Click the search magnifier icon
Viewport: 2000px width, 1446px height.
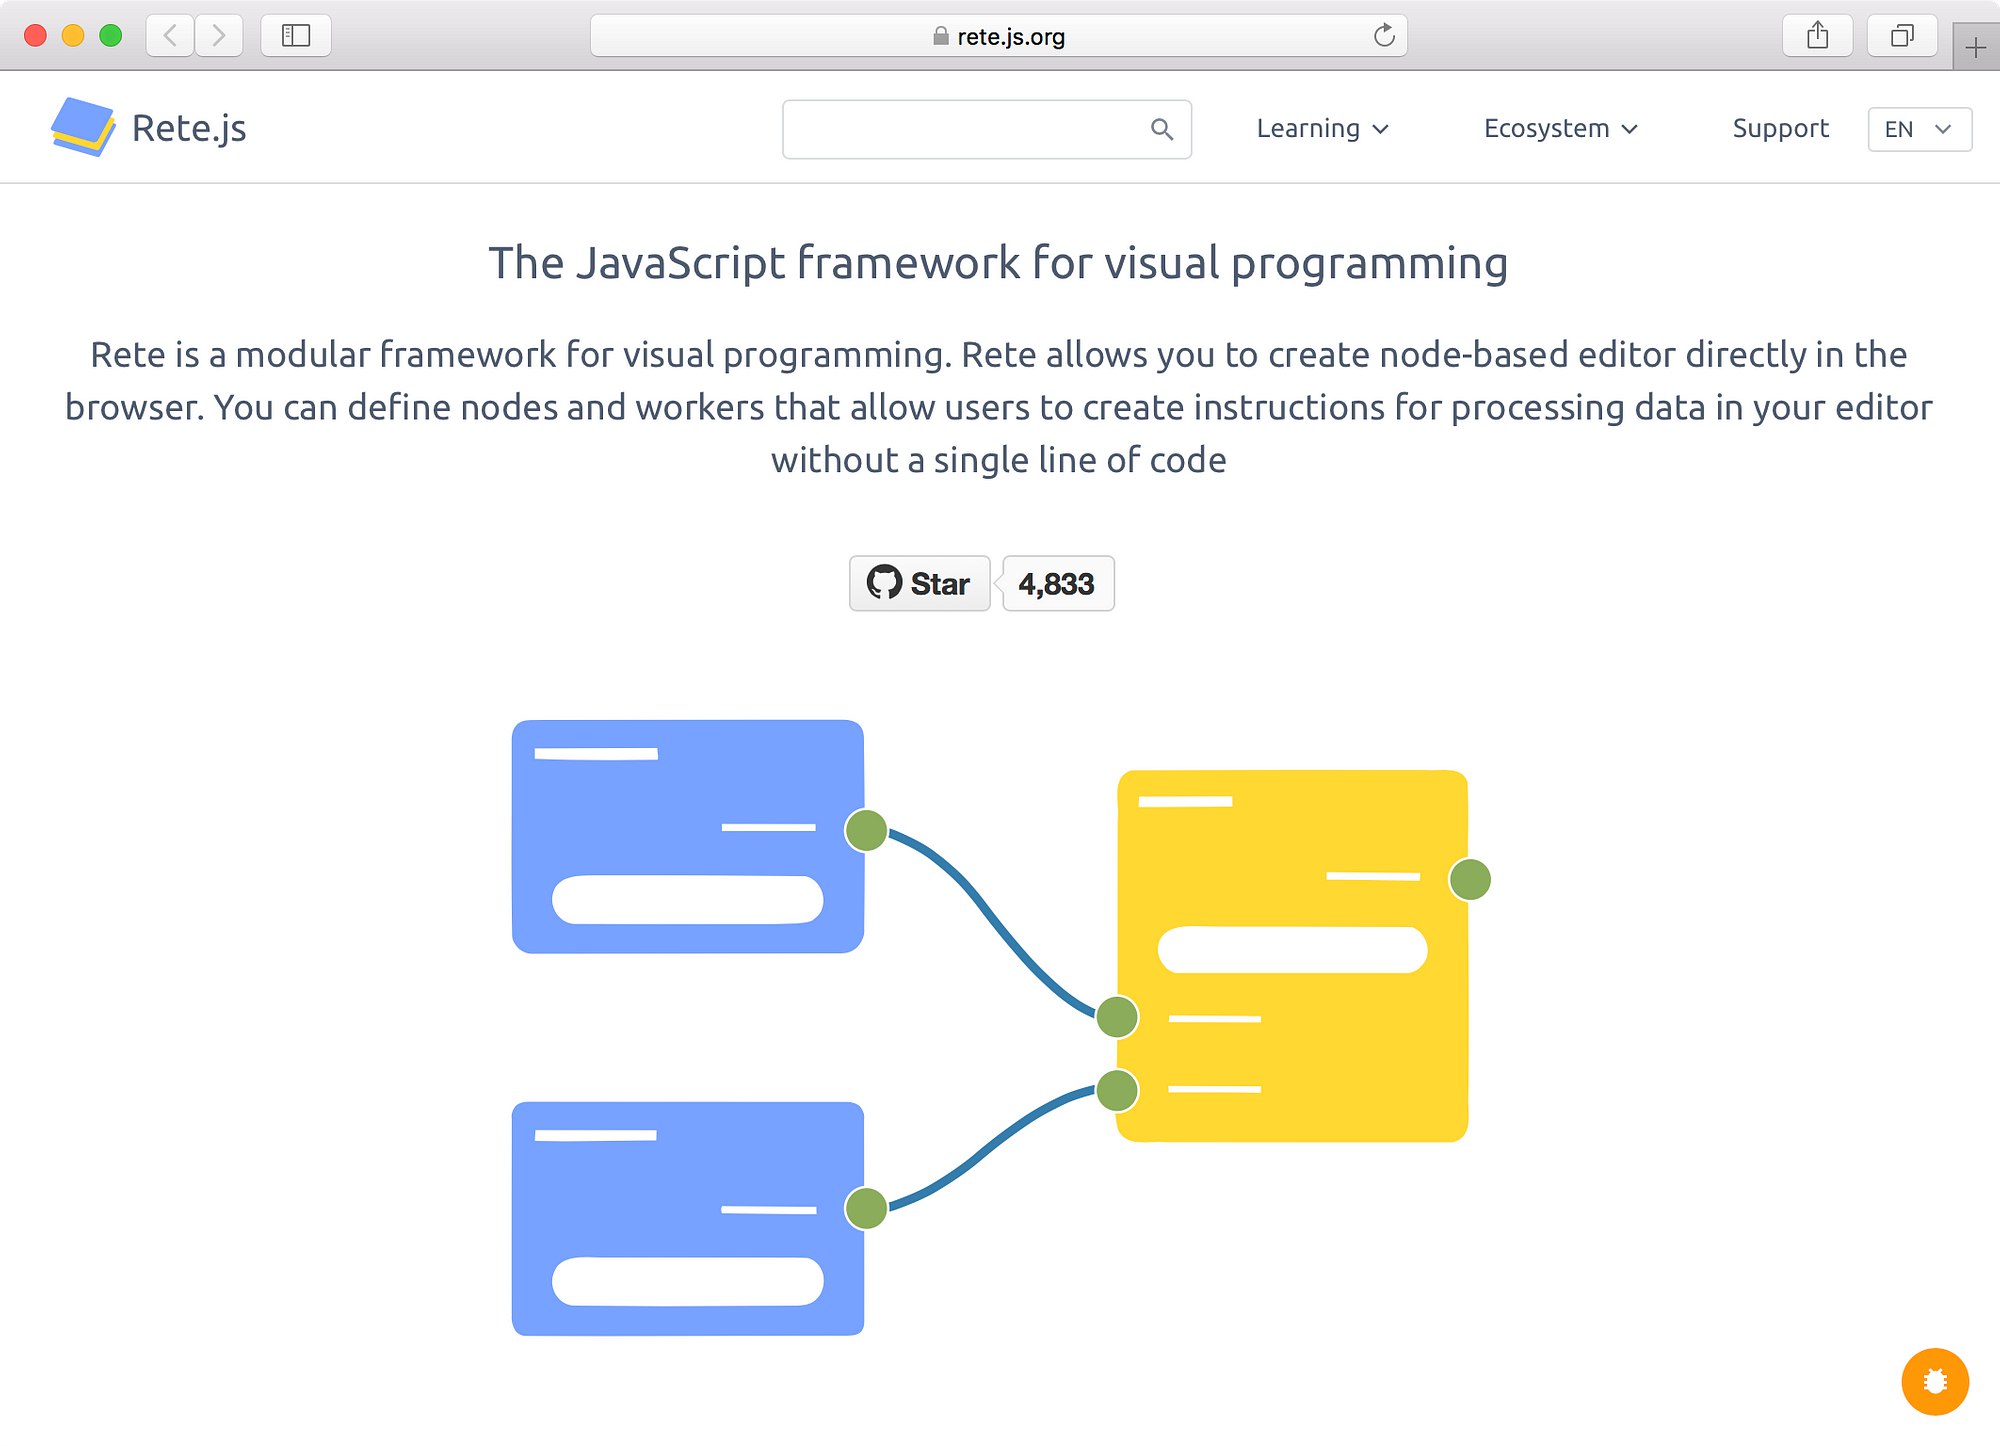(x=1161, y=129)
